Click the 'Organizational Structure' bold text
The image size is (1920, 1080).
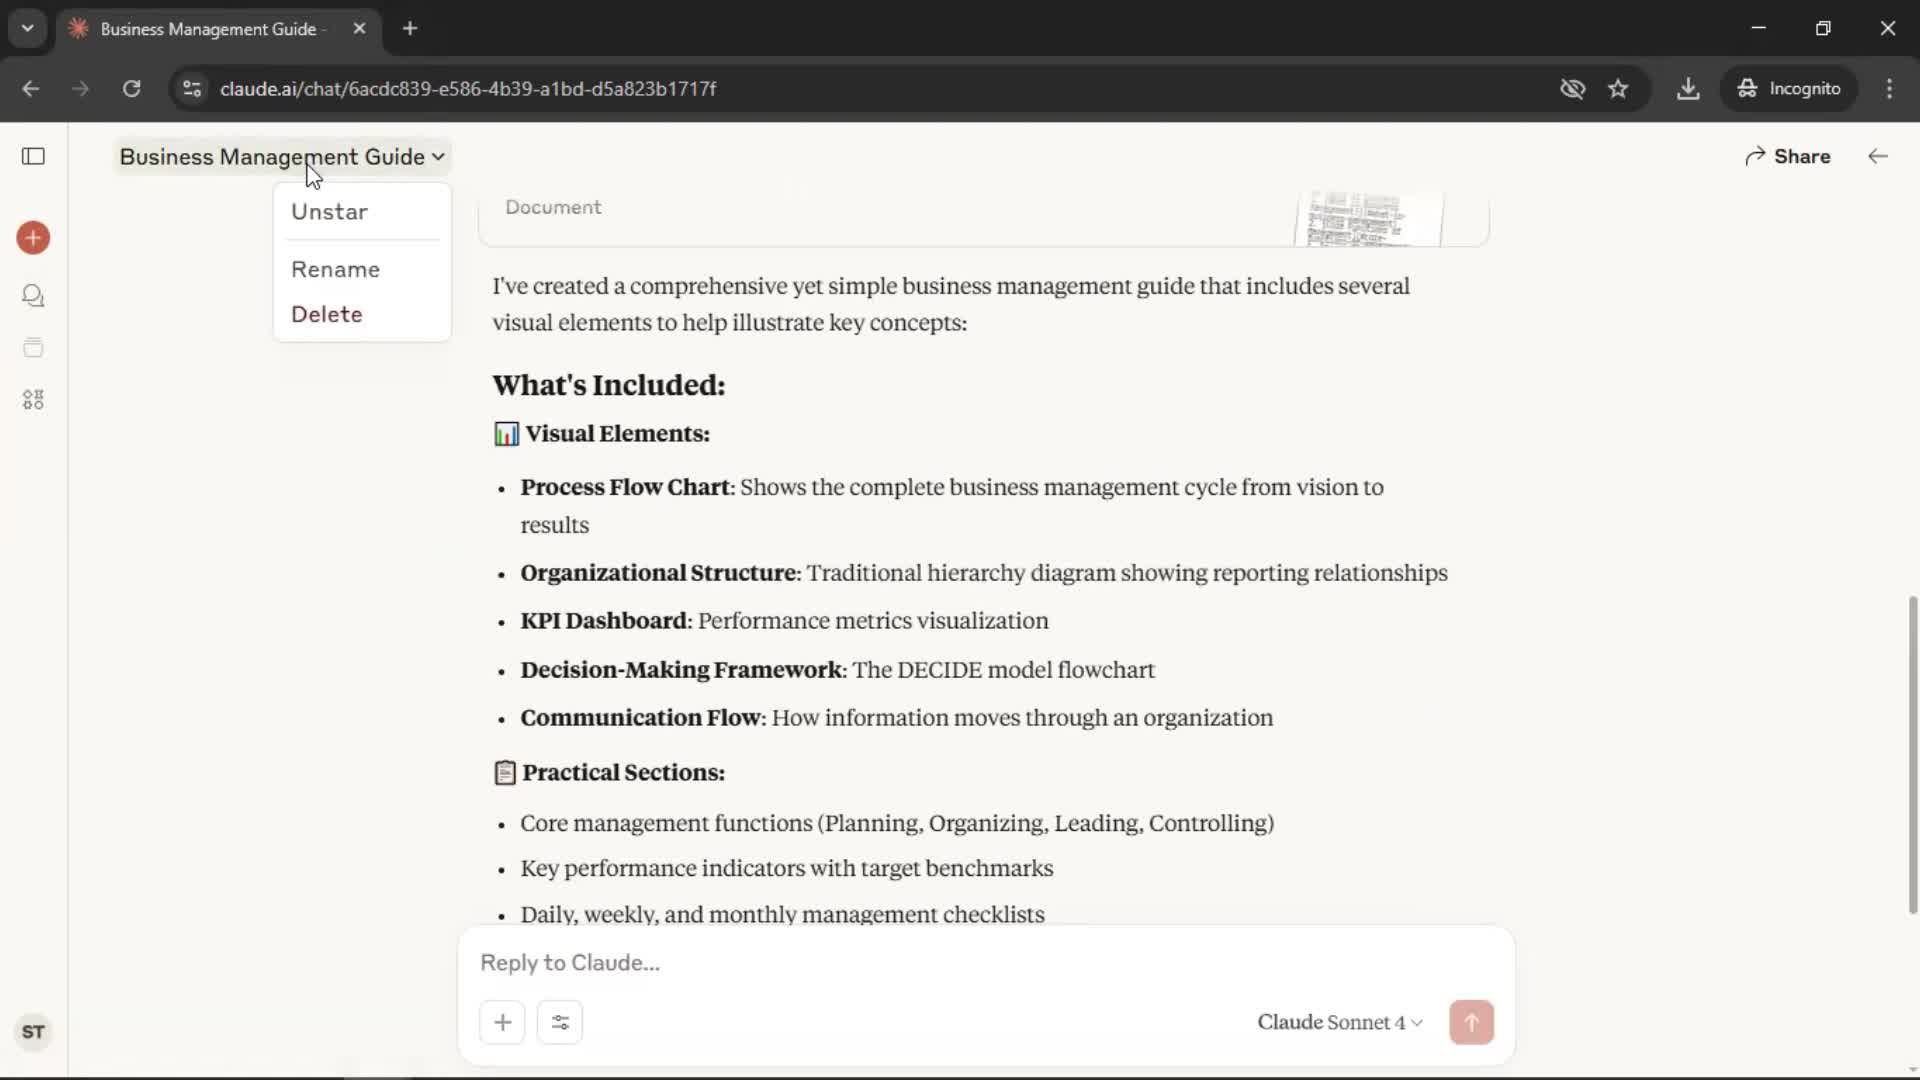[658, 573]
